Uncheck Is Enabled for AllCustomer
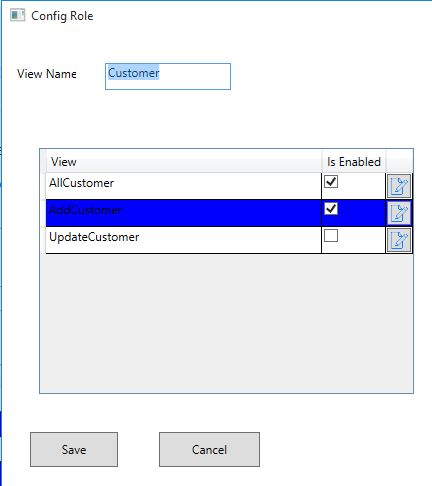This screenshot has height=486, width=432. (331, 182)
